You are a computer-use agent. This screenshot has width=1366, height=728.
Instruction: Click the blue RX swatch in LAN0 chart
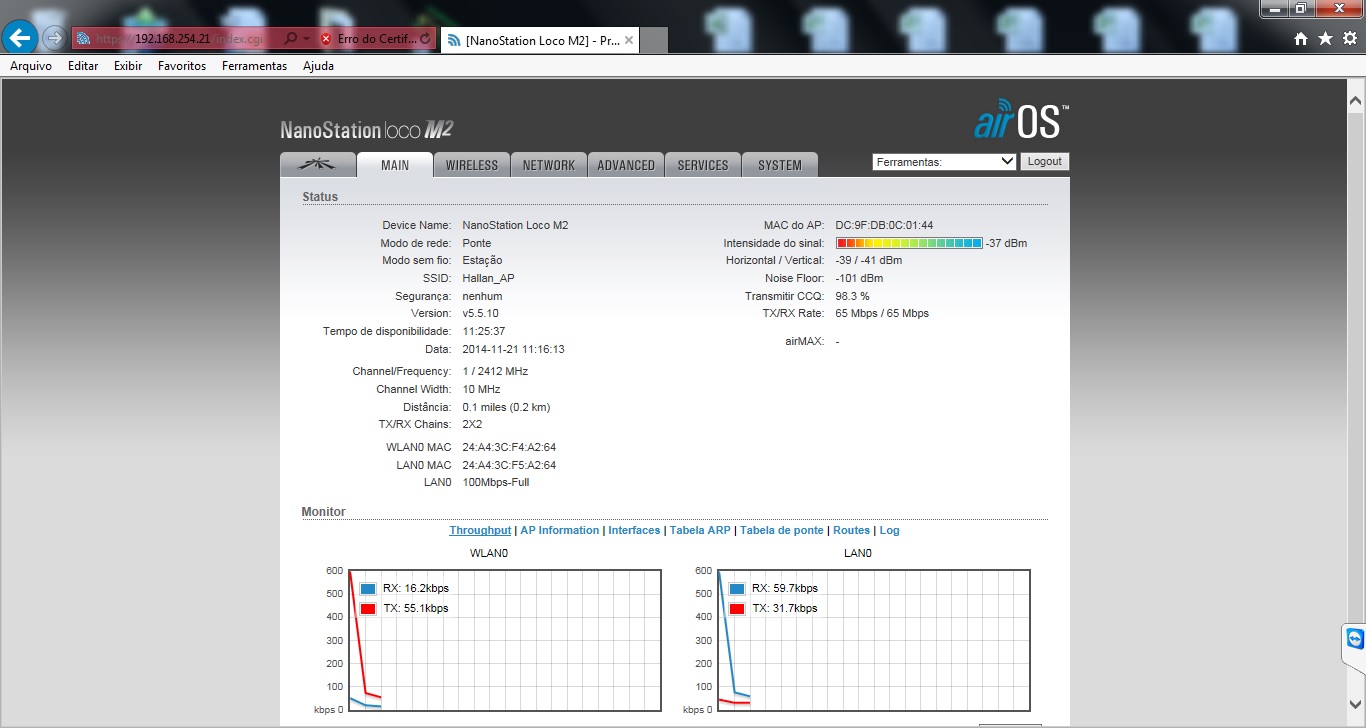pos(737,589)
